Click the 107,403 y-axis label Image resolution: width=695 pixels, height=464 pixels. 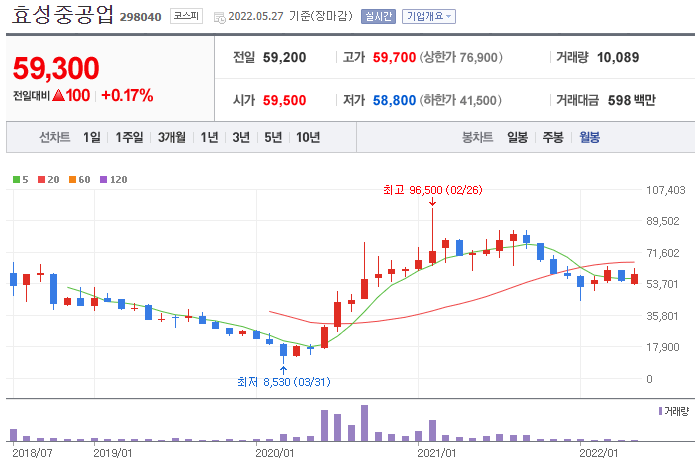(666, 190)
